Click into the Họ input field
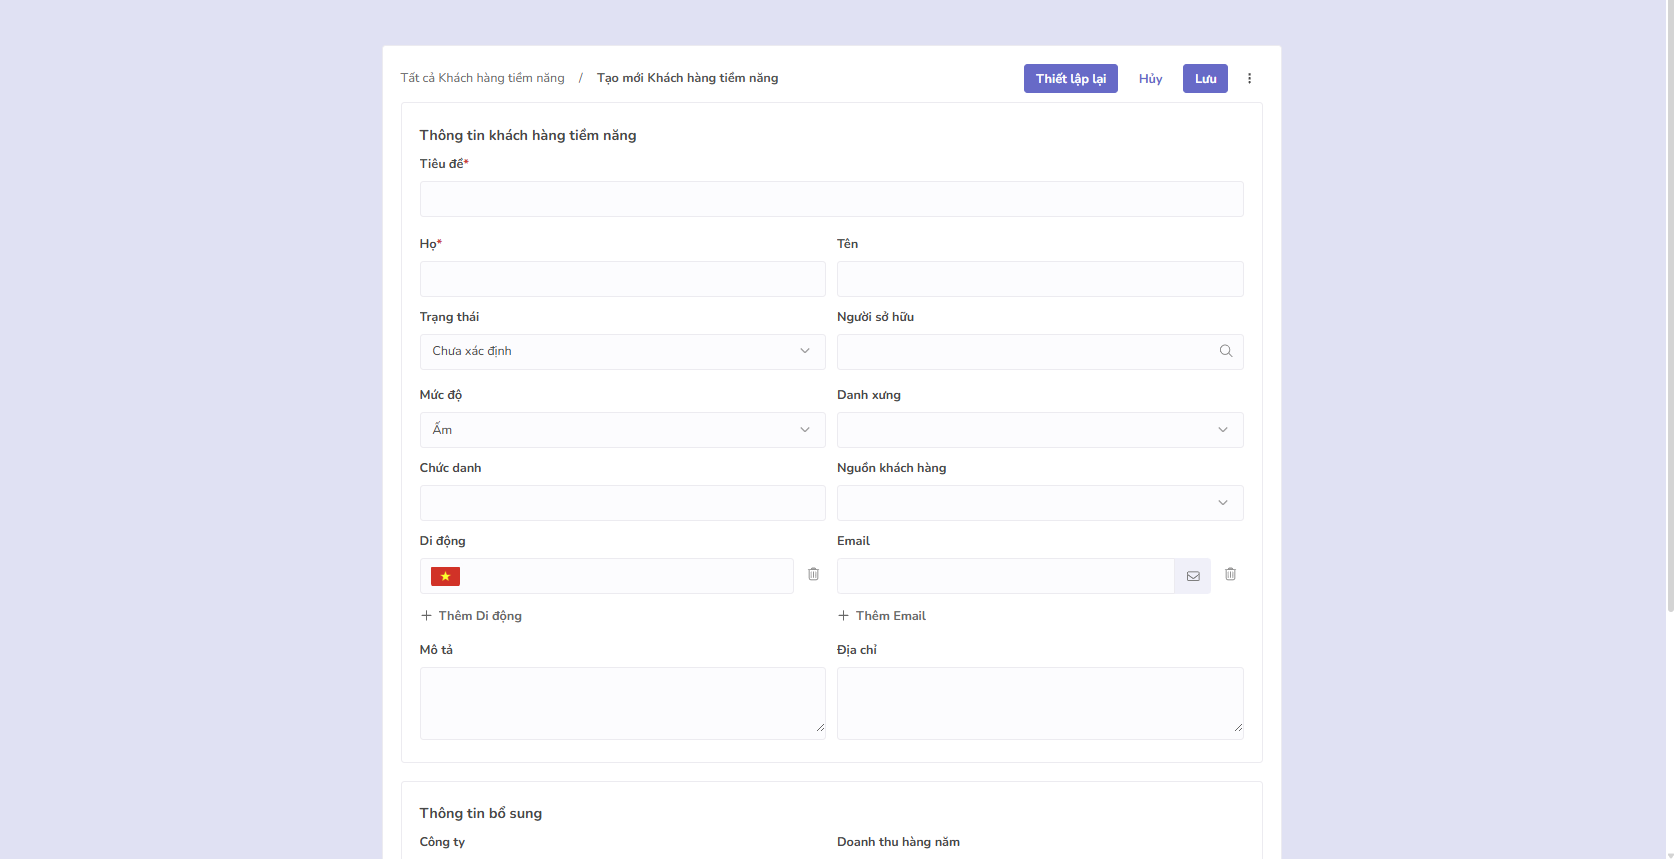 [622, 279]
